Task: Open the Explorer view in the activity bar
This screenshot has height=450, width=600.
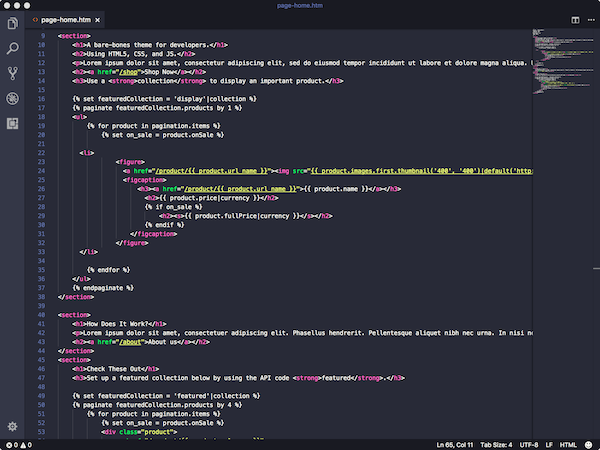Action: [12, 23]
